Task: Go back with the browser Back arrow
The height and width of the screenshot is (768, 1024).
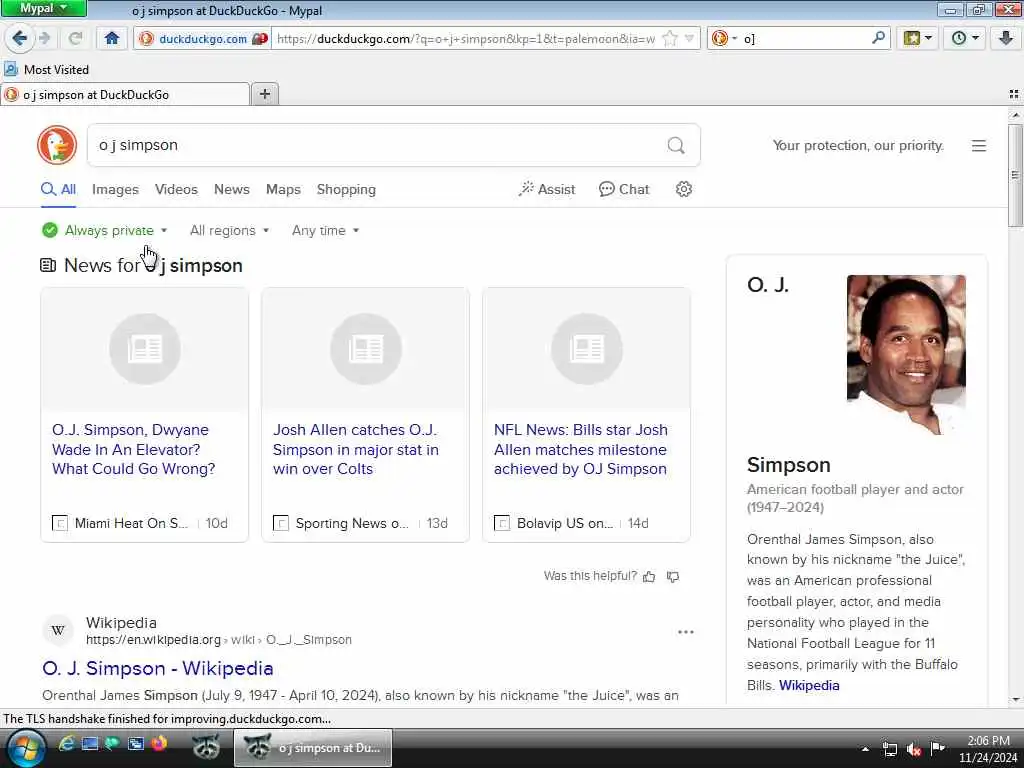Action: pyautogui.click(x=19, y=39)
